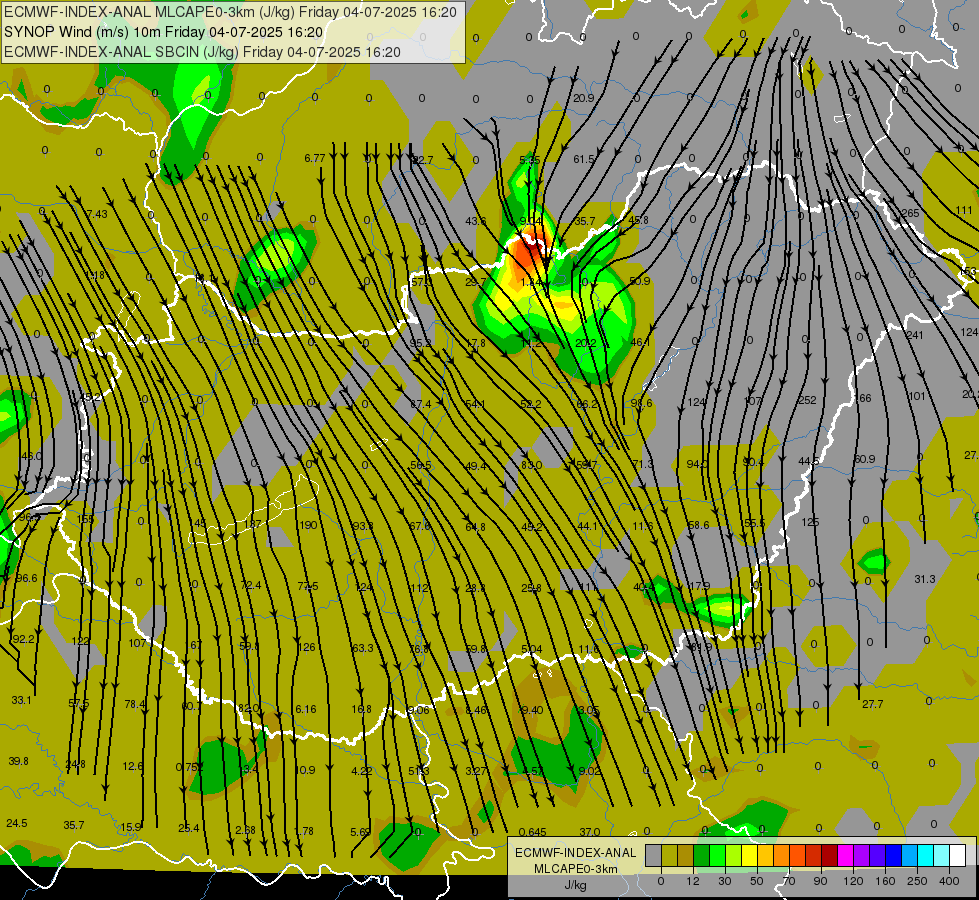The width and height of the screenshot is (979, 900).
Task: Click the map value '252'
Action: pyautogui.click(x=807, y=400)
